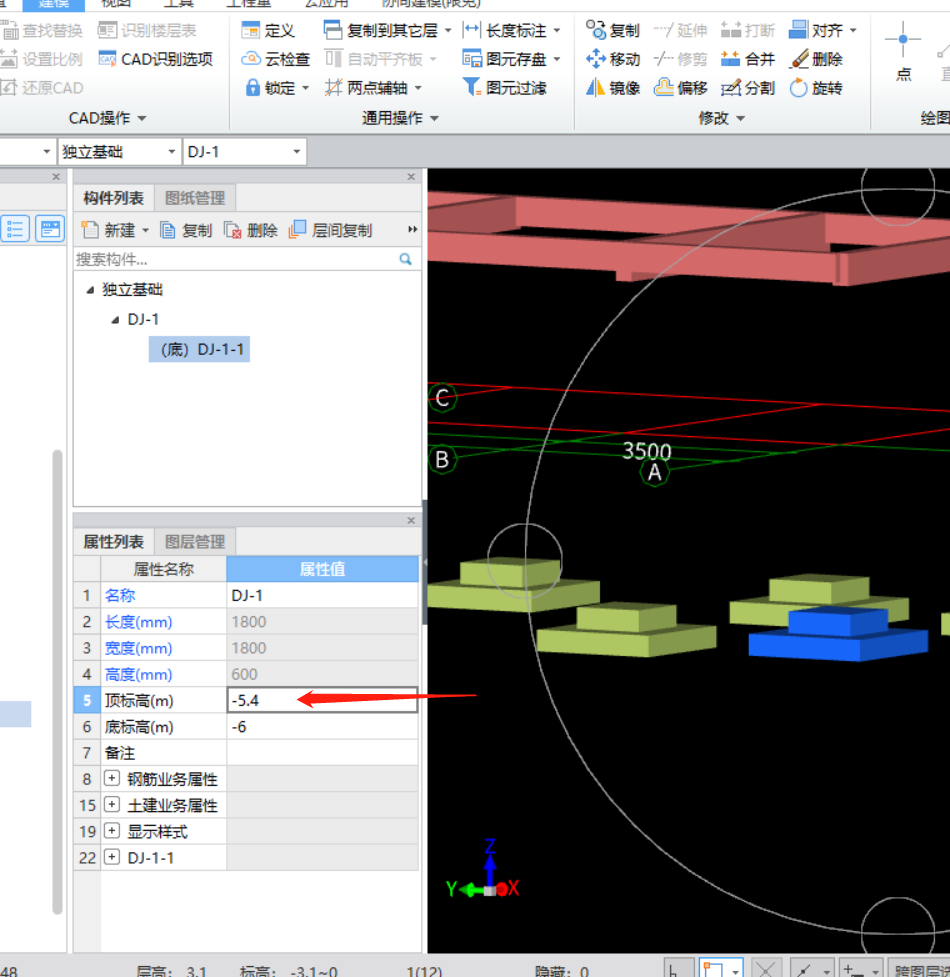Select the 镜像 mirror tool
This screenshot has height=977, width=950.
pyautogui.click(x=613, y=88)
